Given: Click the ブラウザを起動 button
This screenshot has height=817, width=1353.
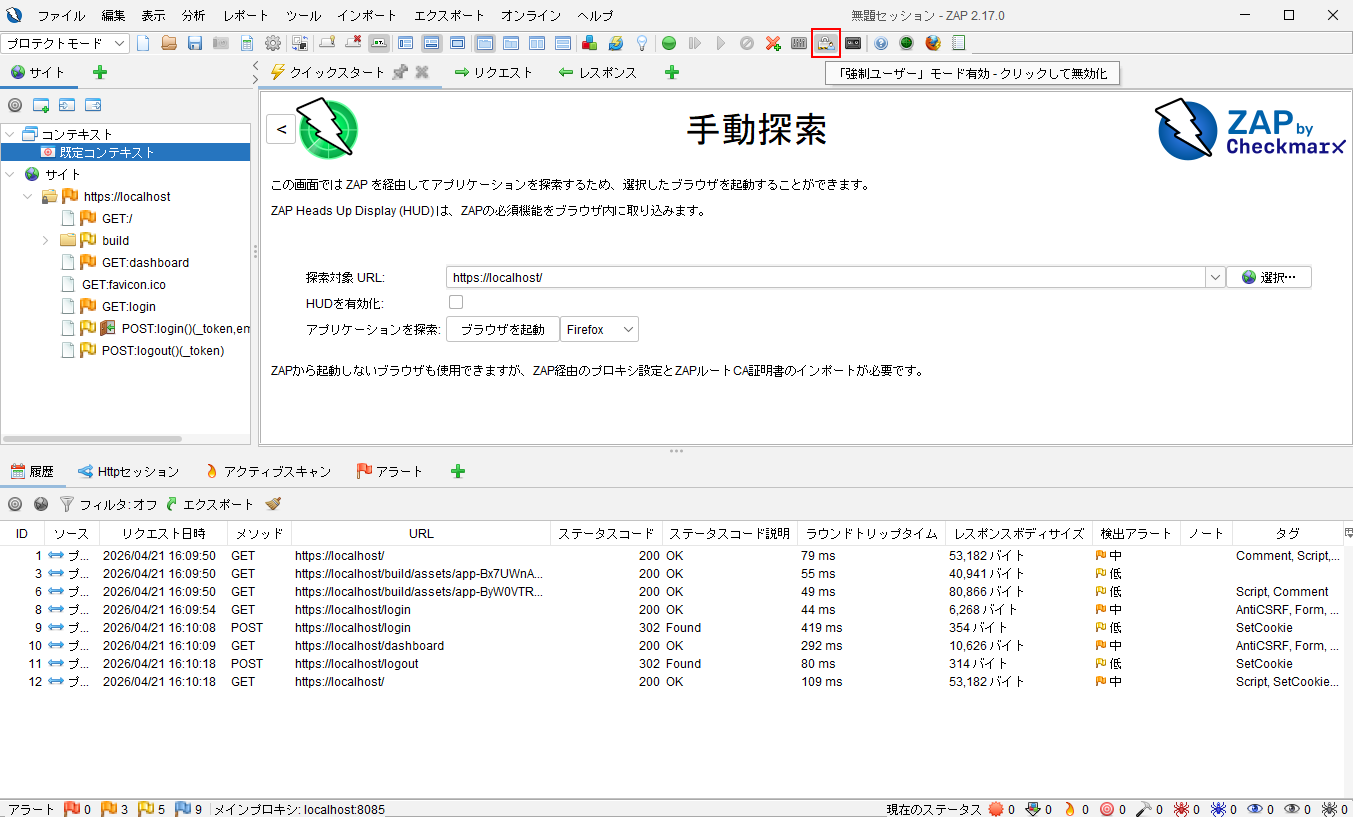Looking at the screenshot, I should 502,329.
